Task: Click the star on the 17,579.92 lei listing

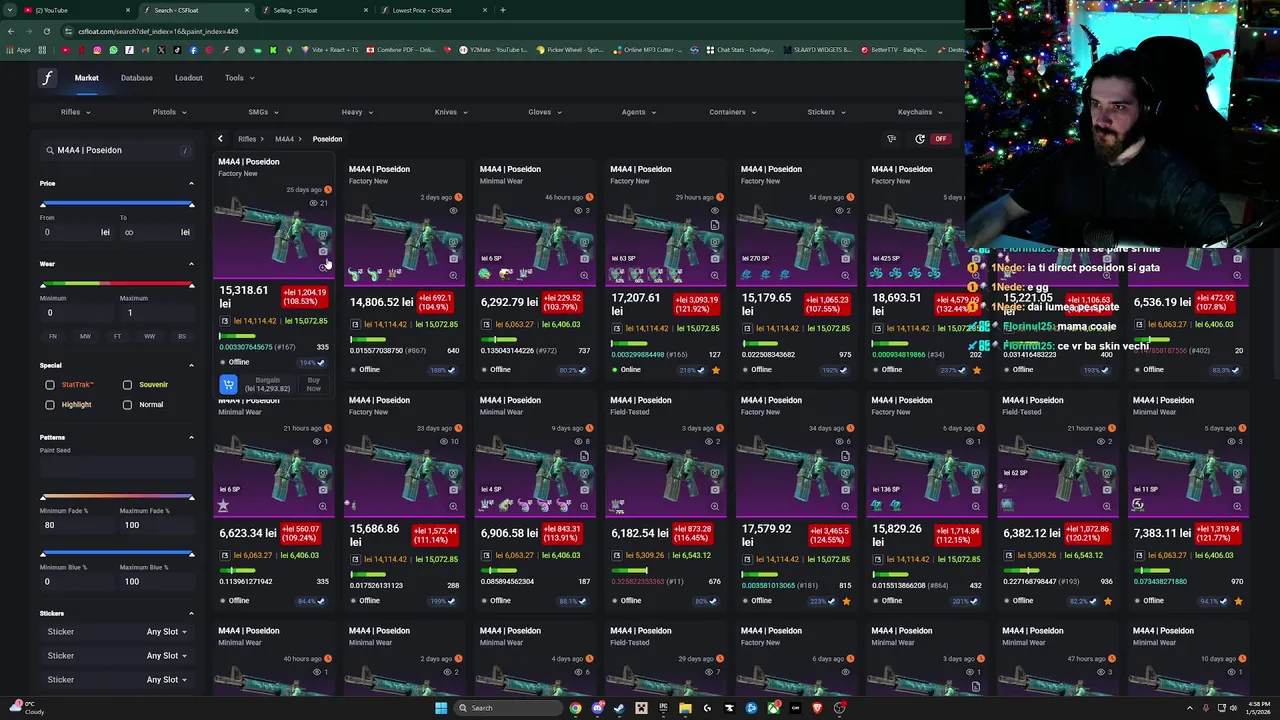Action: (846, 601)
